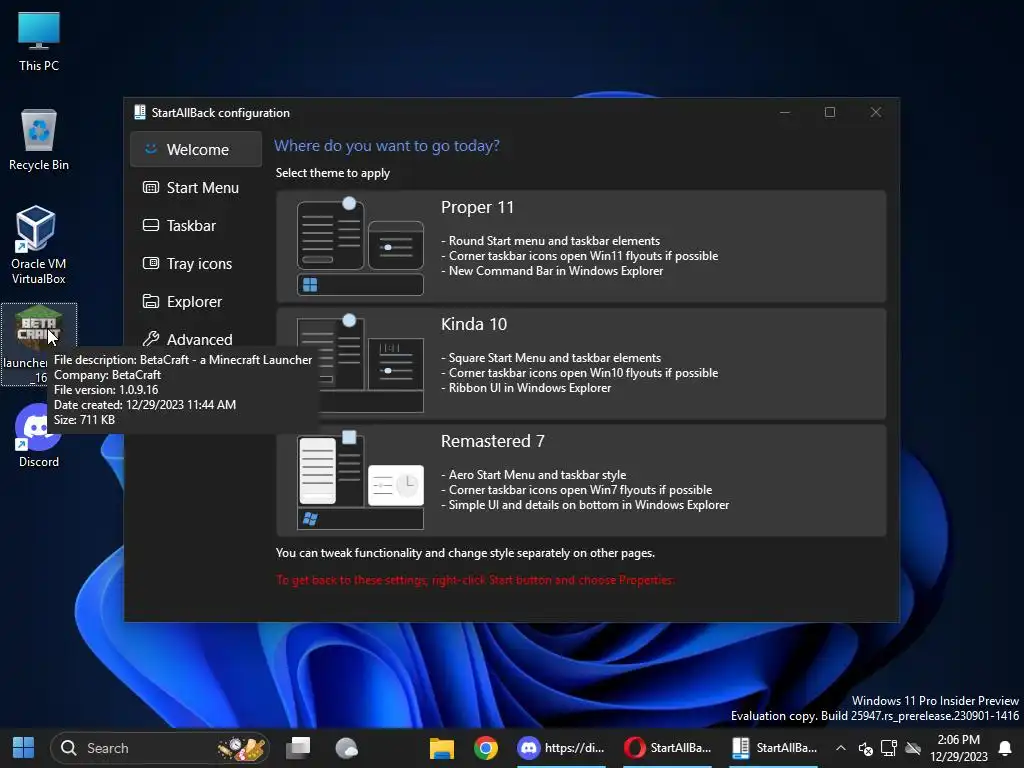Click the Welcome smiley icon
Image resolution: width=1024 pixels, height=768 pixels.
point(151,149)
